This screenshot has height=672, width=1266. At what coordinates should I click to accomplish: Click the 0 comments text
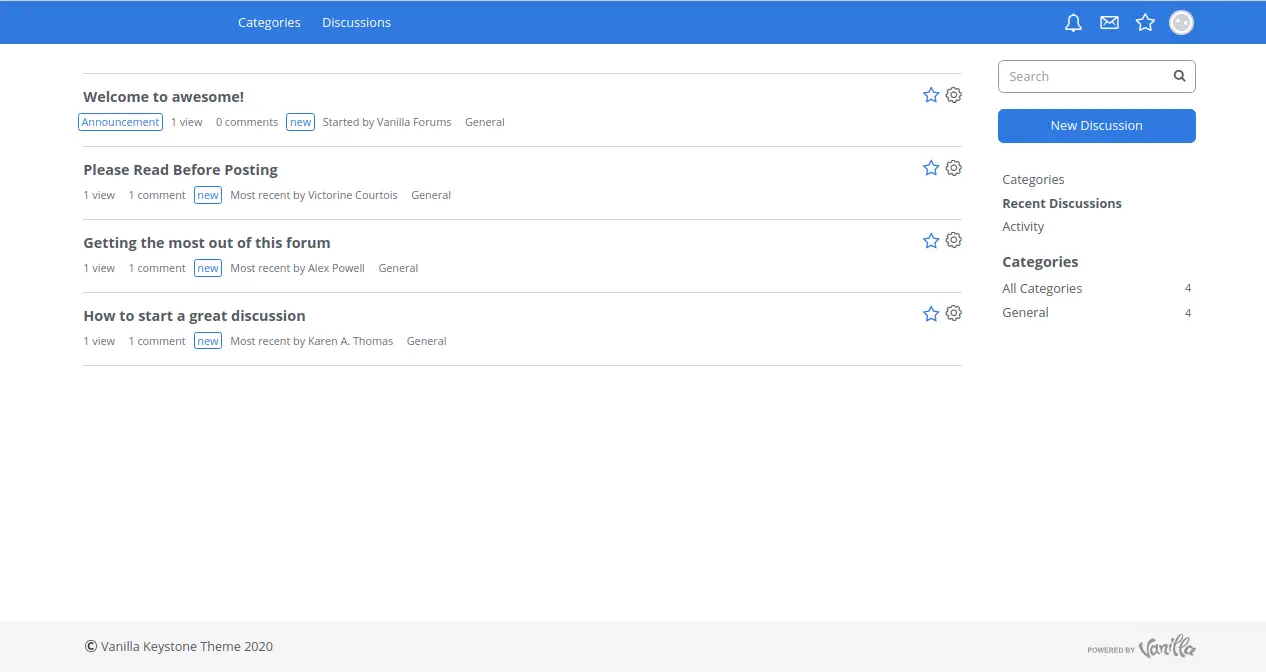[247, 122]
